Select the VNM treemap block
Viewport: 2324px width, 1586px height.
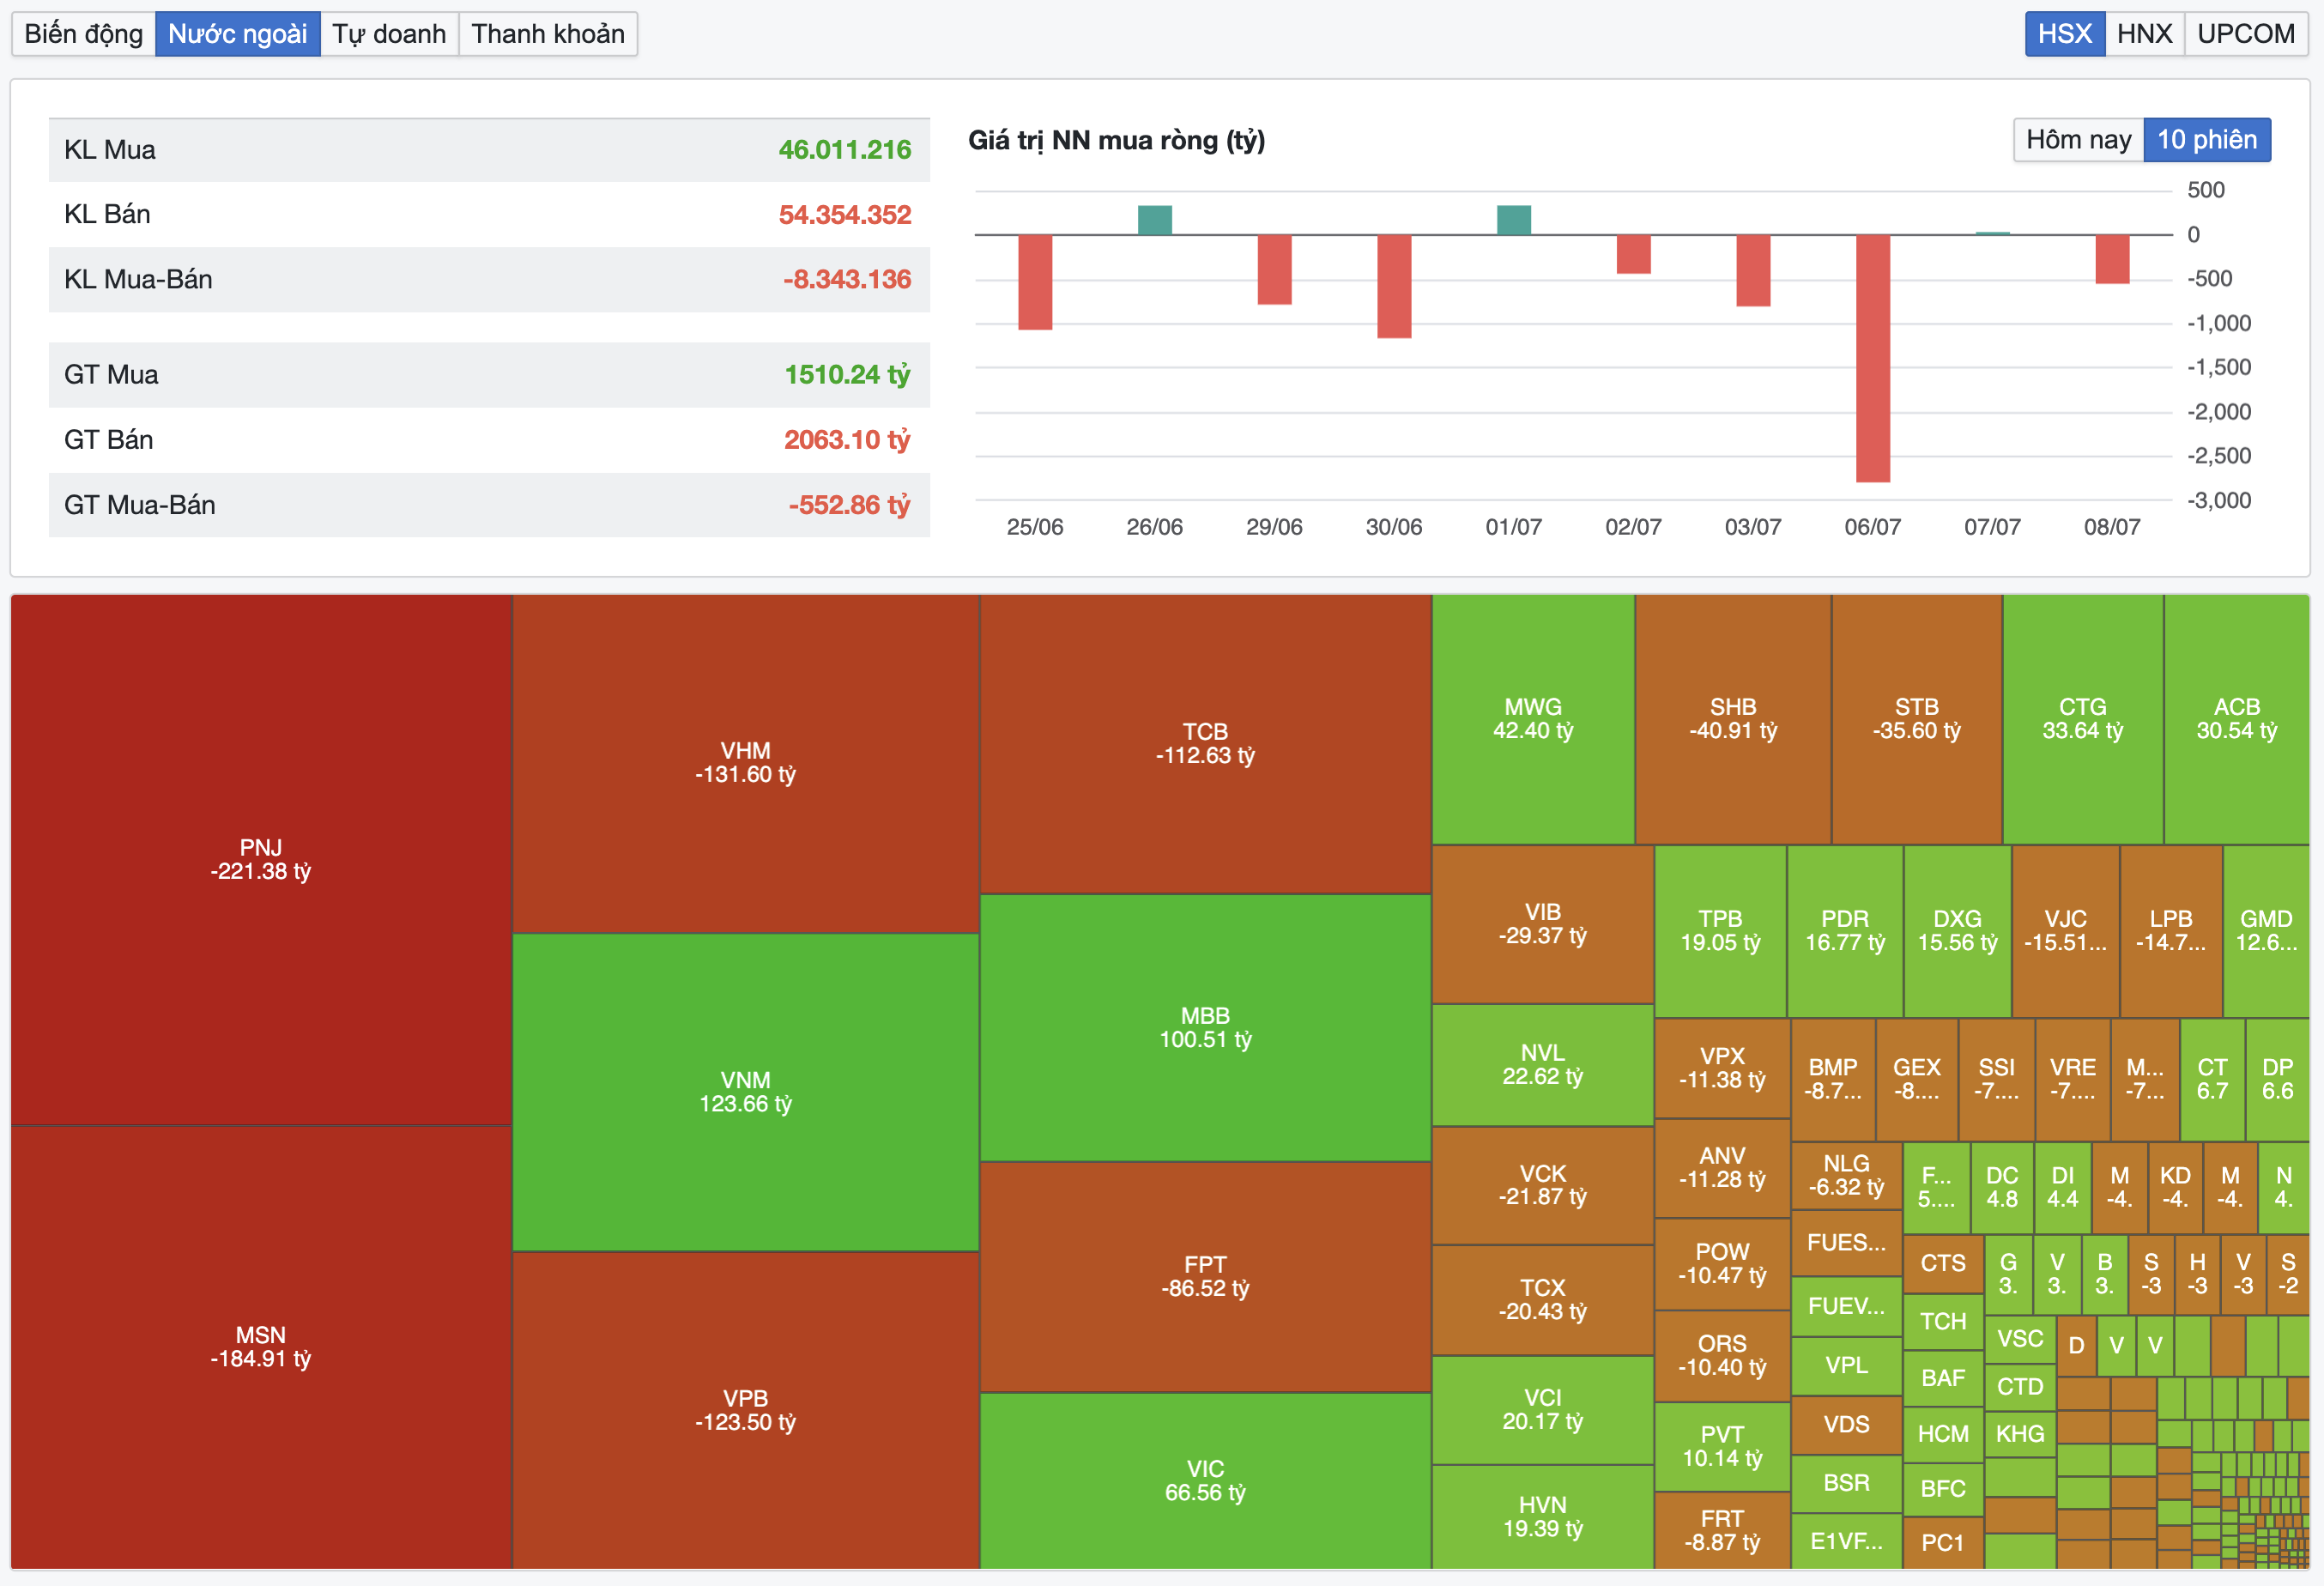click(746, 1092)
